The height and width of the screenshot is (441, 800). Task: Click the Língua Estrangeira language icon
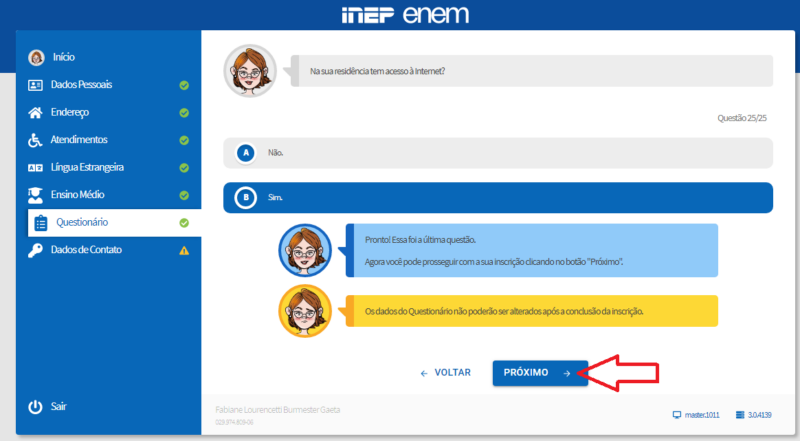coord(36,167)
